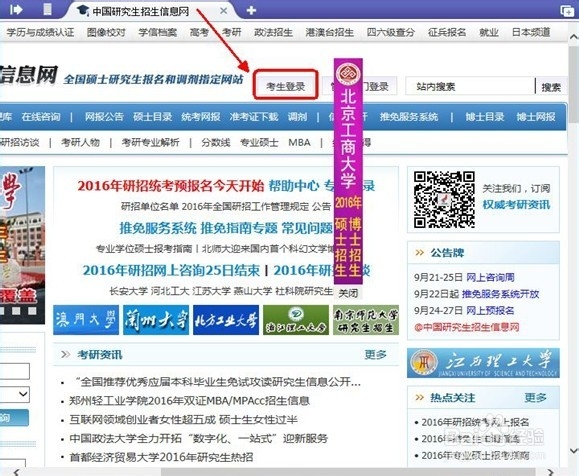Open 就业 link in top navigation

489,32
